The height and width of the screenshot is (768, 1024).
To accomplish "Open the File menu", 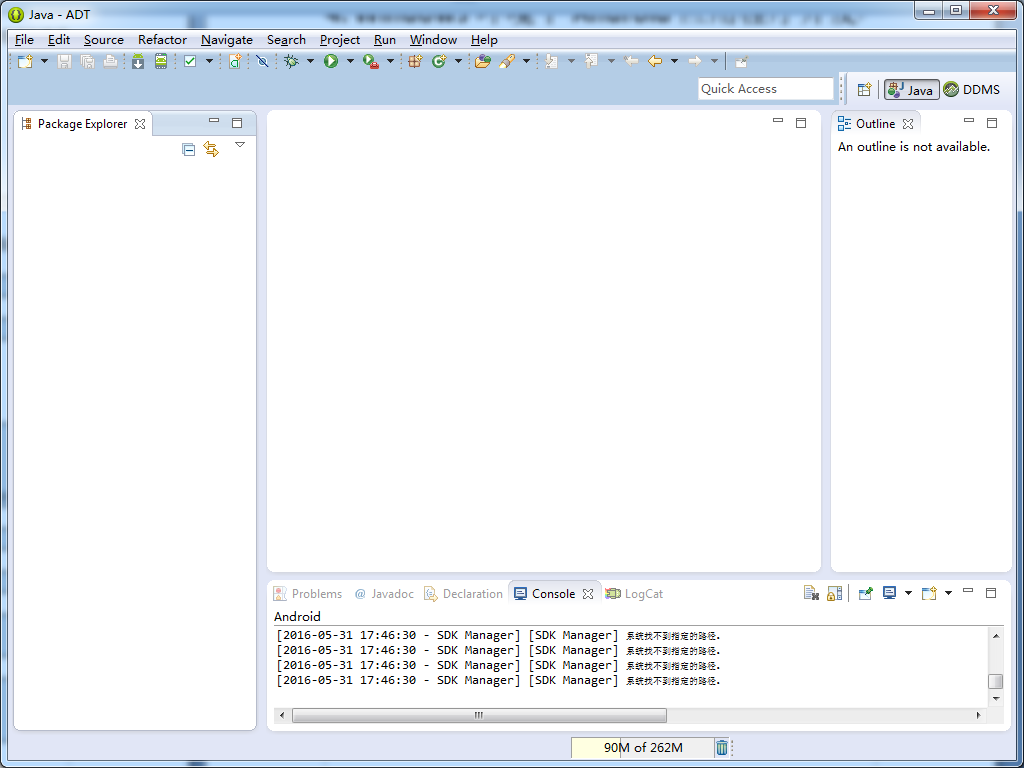I will pos(24,40).
